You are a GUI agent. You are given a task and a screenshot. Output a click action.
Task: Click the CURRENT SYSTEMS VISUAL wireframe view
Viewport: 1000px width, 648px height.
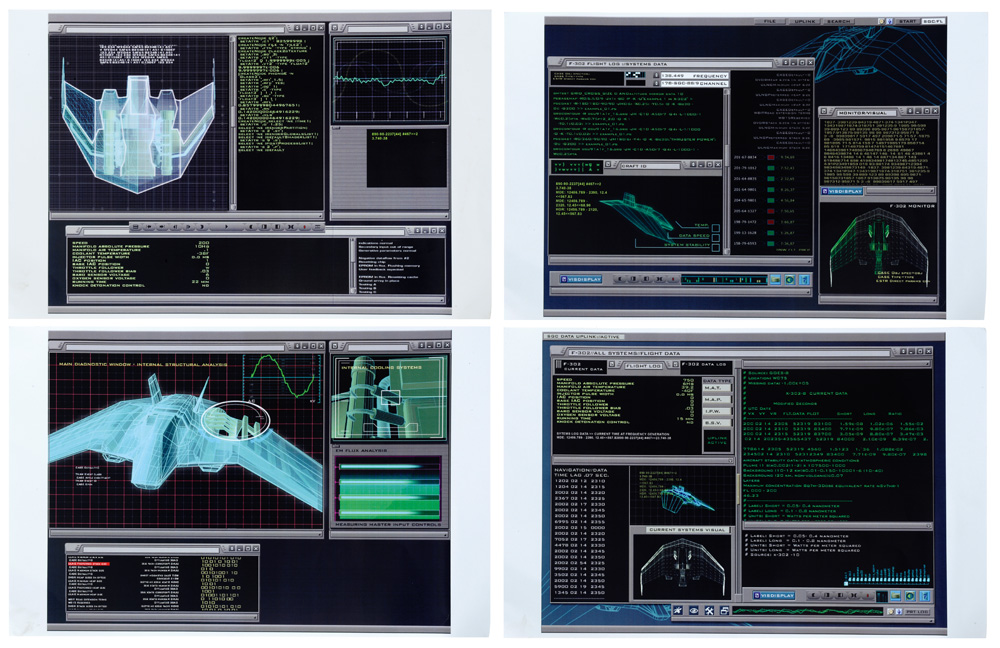pos(684,568)
